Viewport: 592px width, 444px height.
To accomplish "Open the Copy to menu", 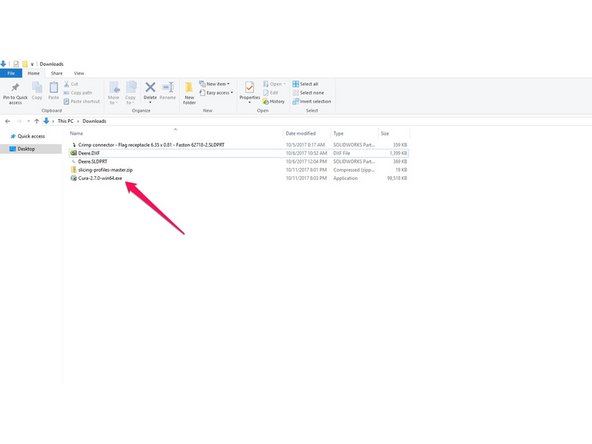I will click(x=131, y=93).
